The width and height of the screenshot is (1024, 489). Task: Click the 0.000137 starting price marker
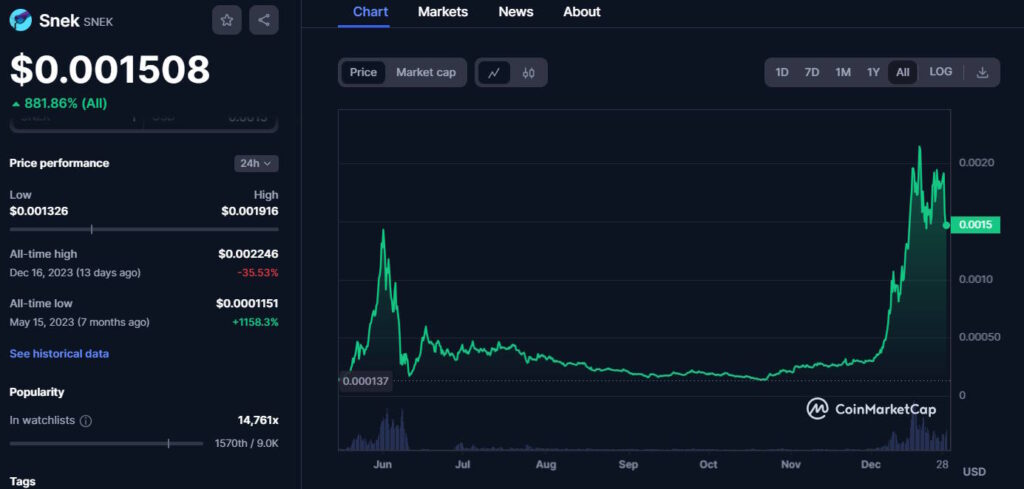click(365, 381)
